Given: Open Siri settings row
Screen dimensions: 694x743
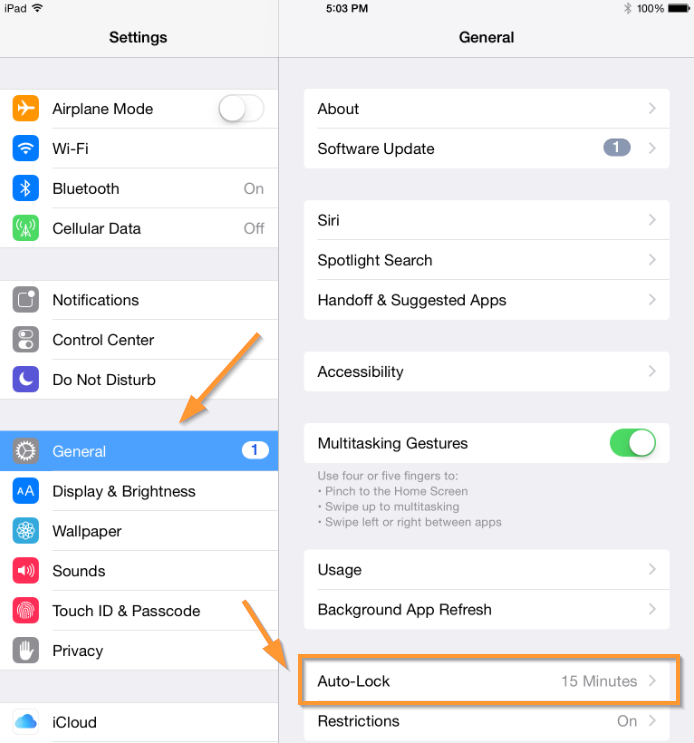Looking at the screenshot, I should coord(487,220).
